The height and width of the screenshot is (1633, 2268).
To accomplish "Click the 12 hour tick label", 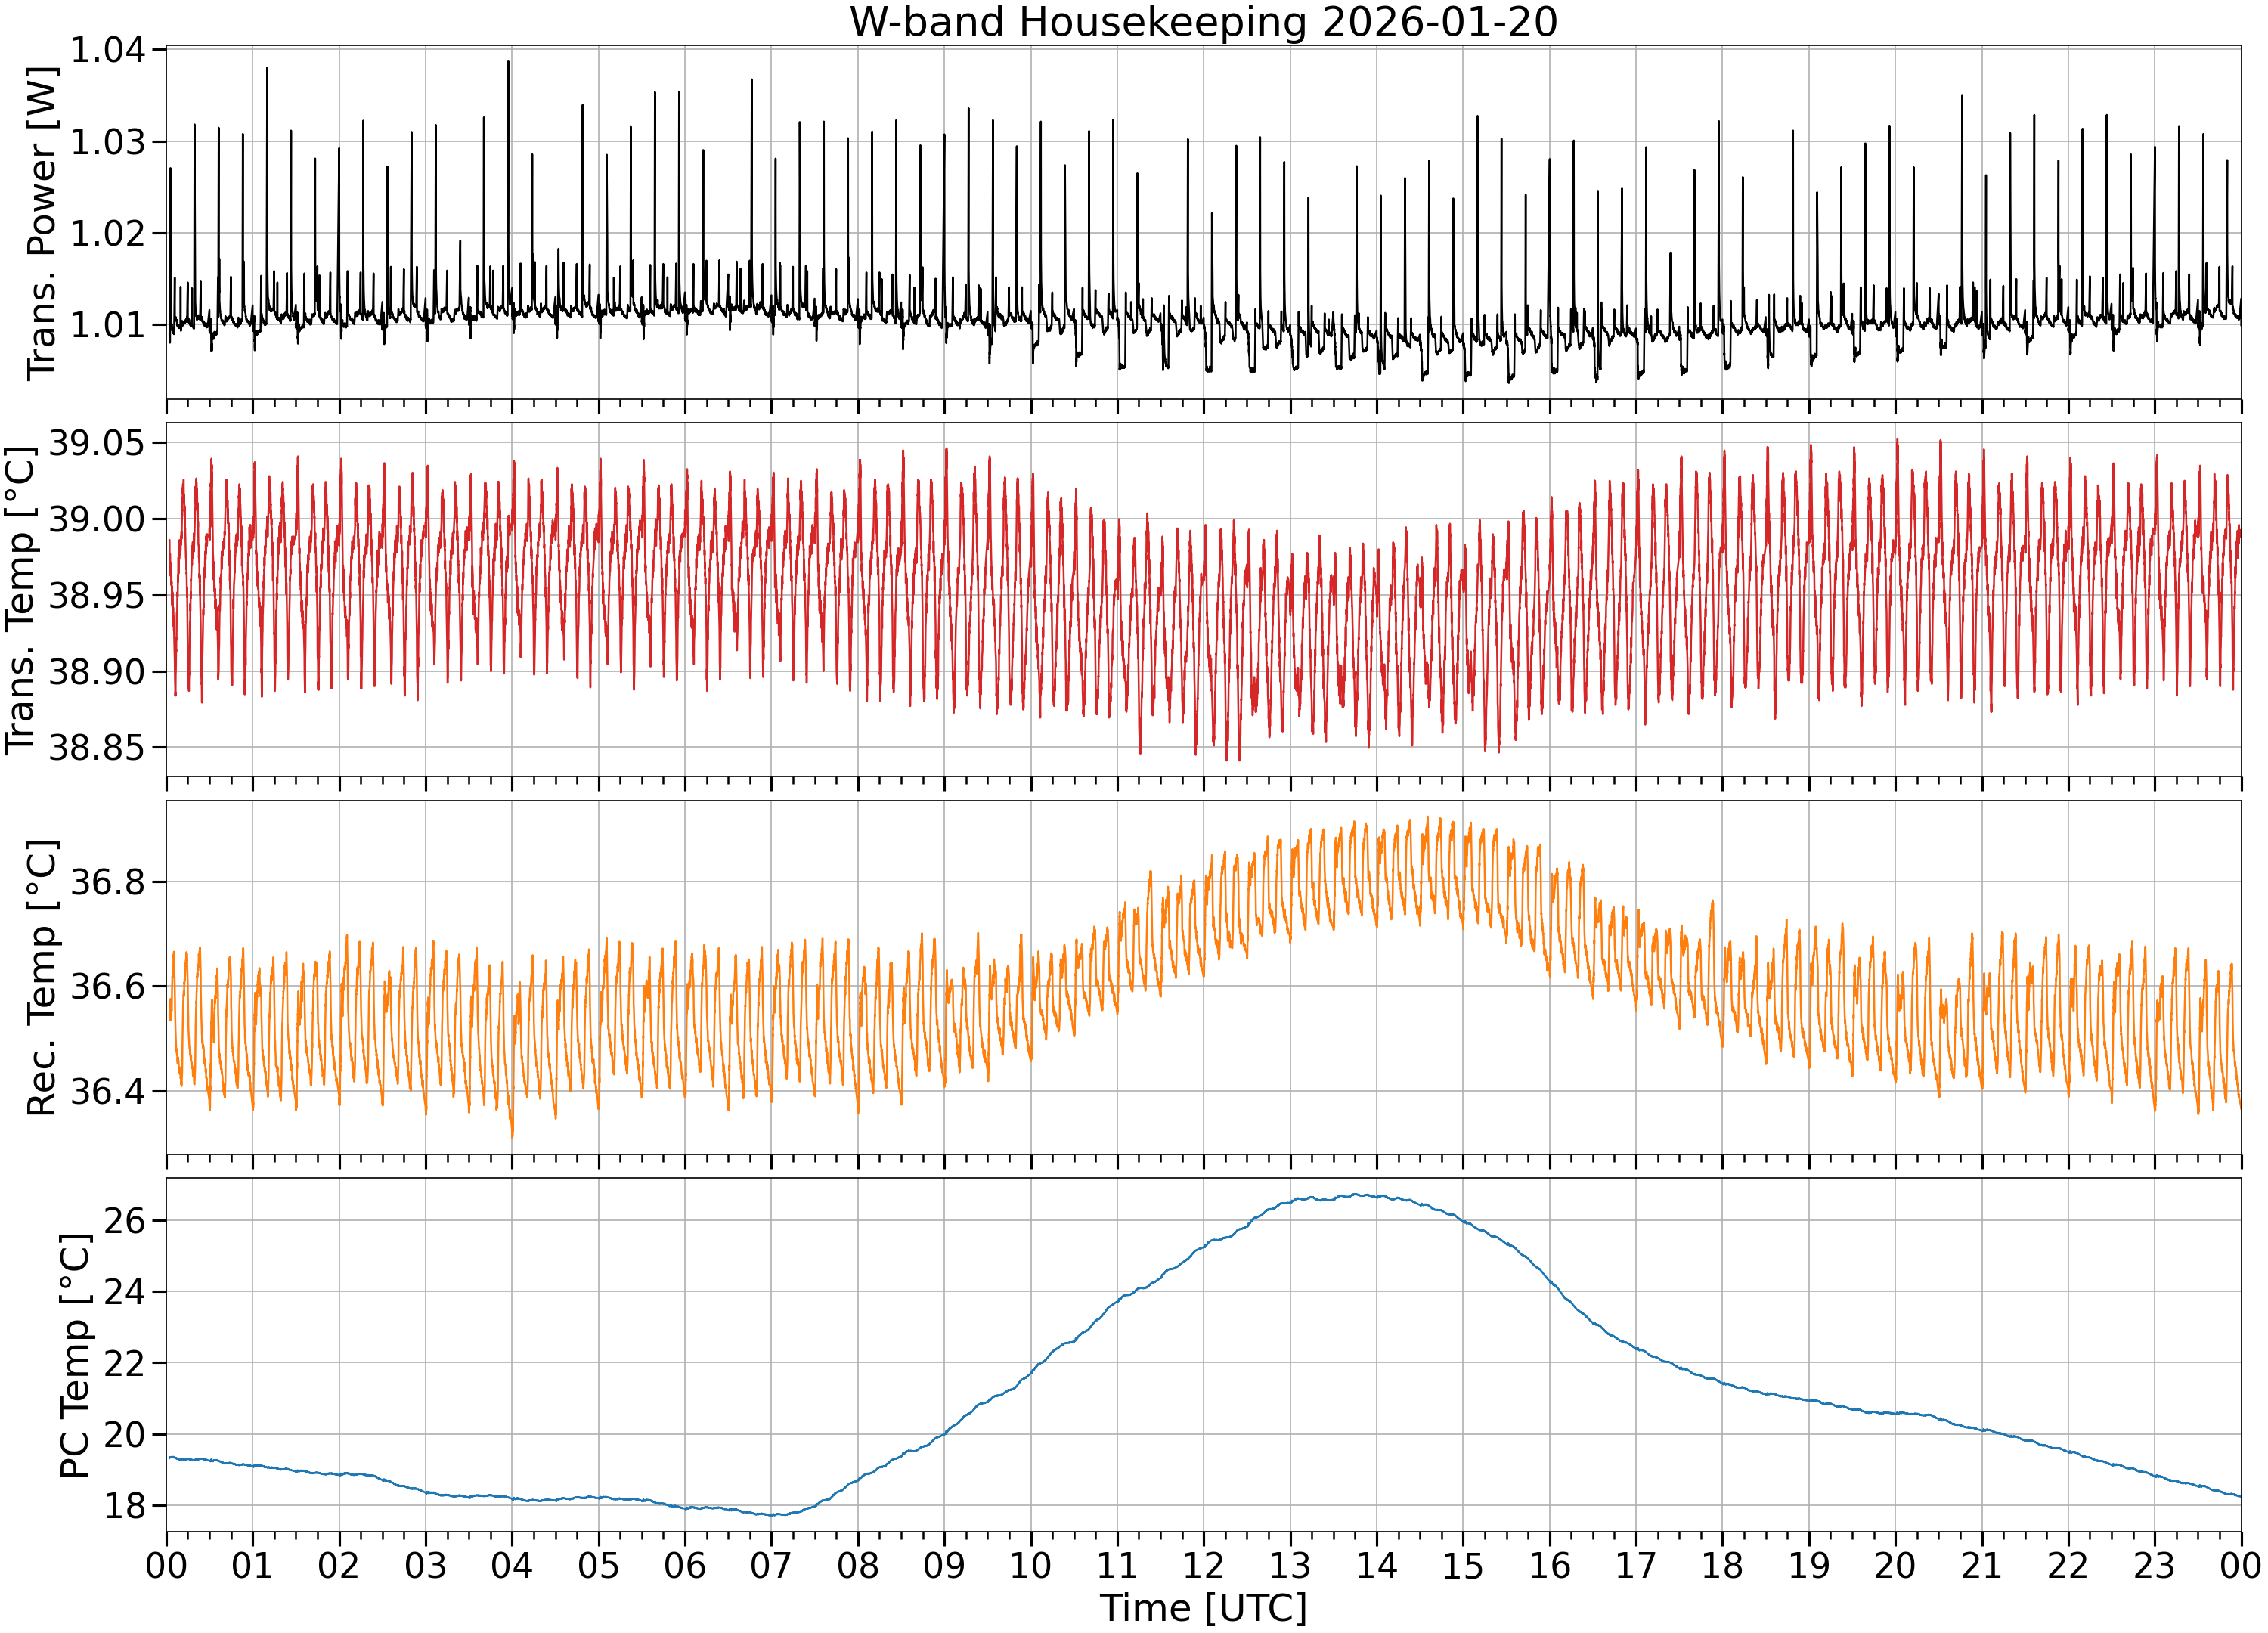I will point(1203,1565).
